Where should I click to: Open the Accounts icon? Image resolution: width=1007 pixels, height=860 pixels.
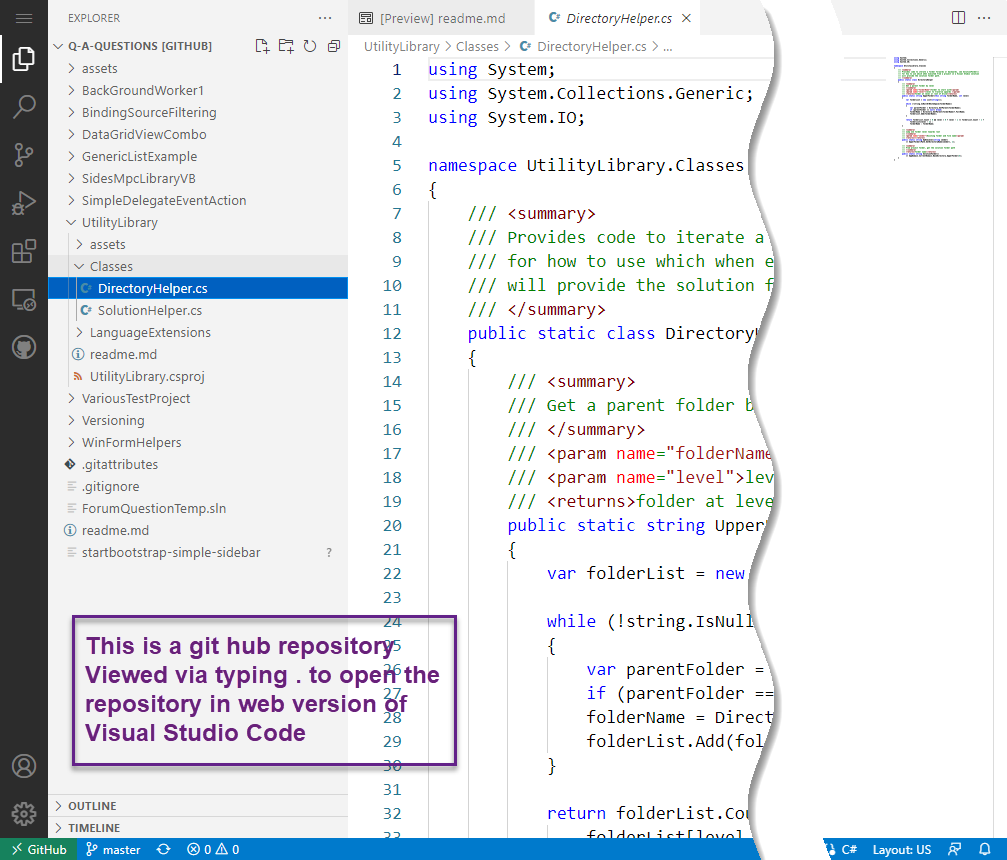(24, 766)
